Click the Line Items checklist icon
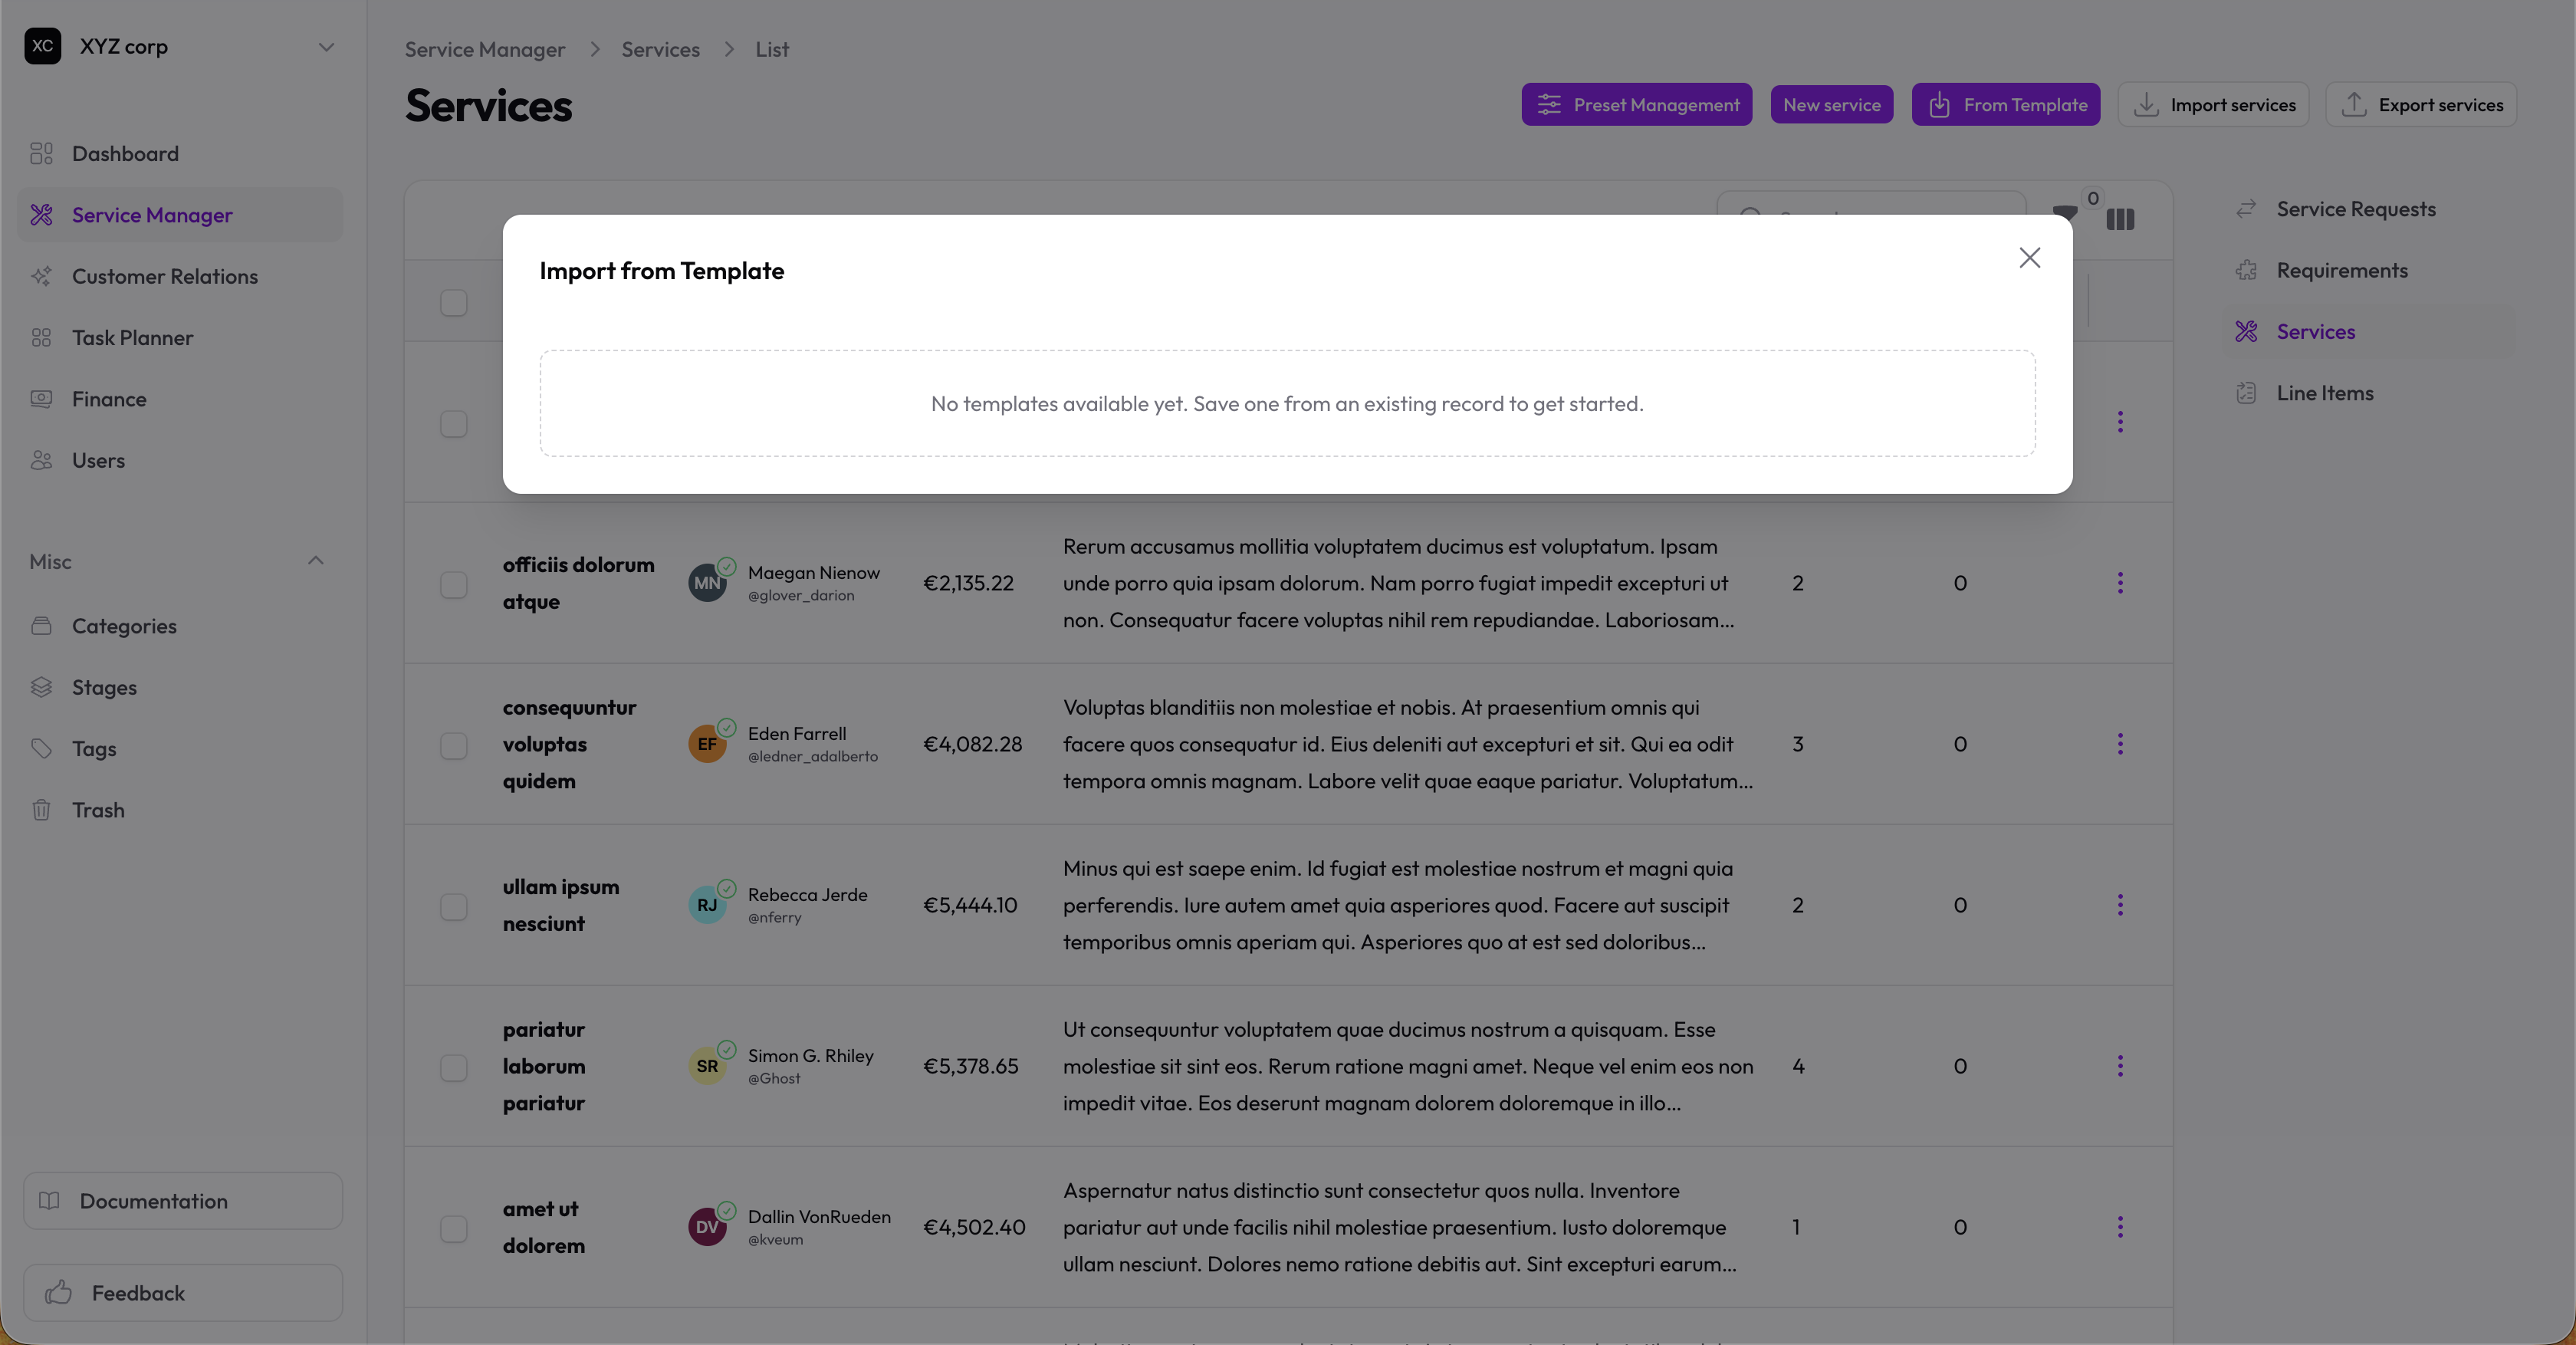Screen dimensions: 2576x1345 pyautogui.click(x=2246, y=393)
